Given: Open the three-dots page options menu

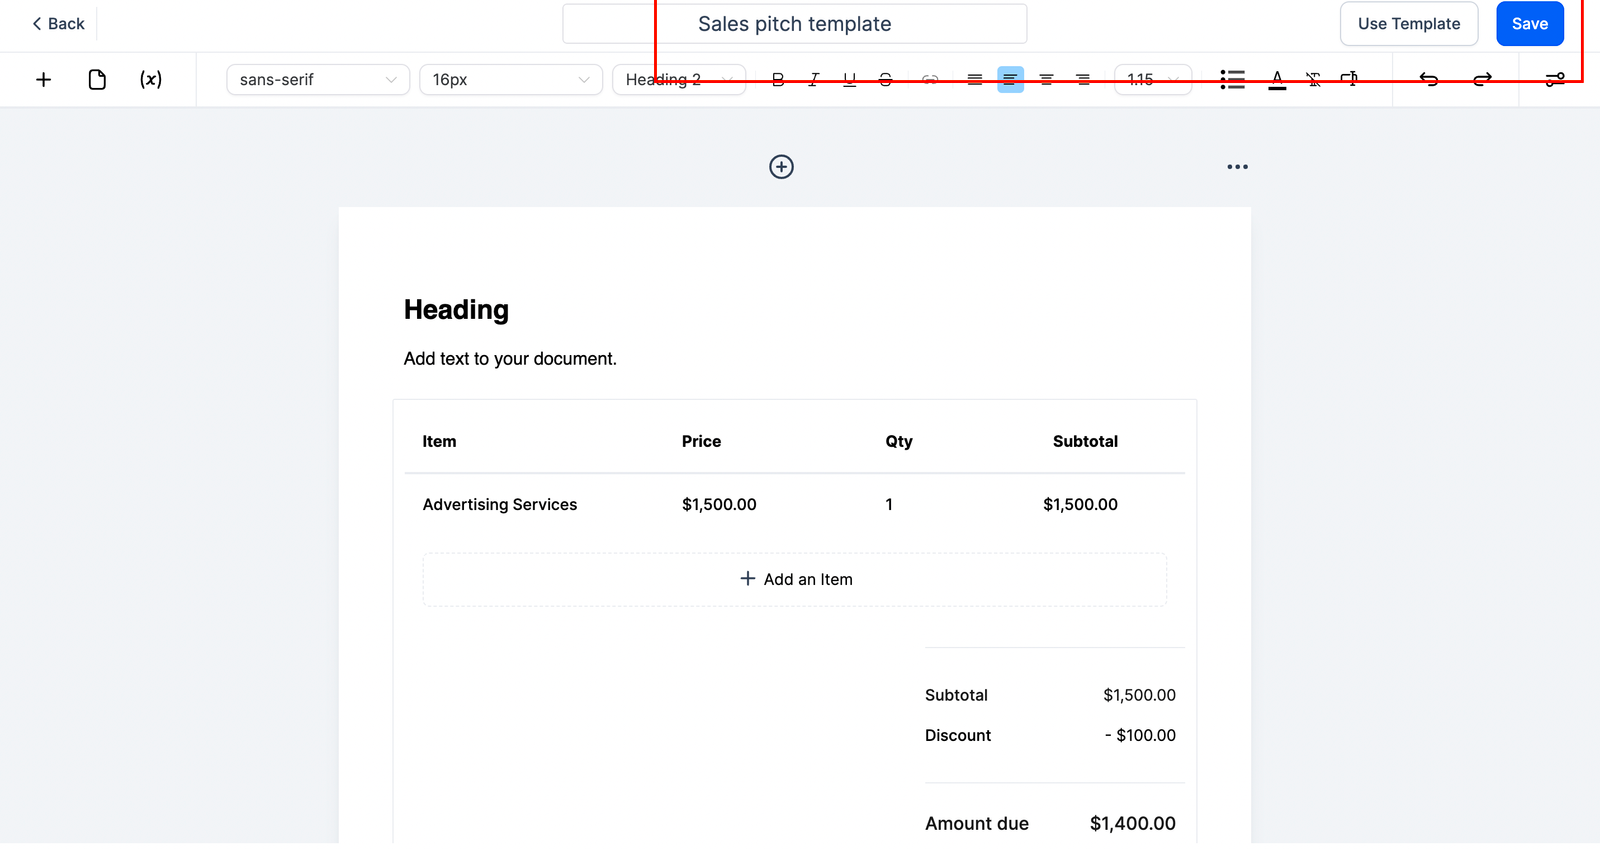Looking at the screenshot, I should point(1237,167).
